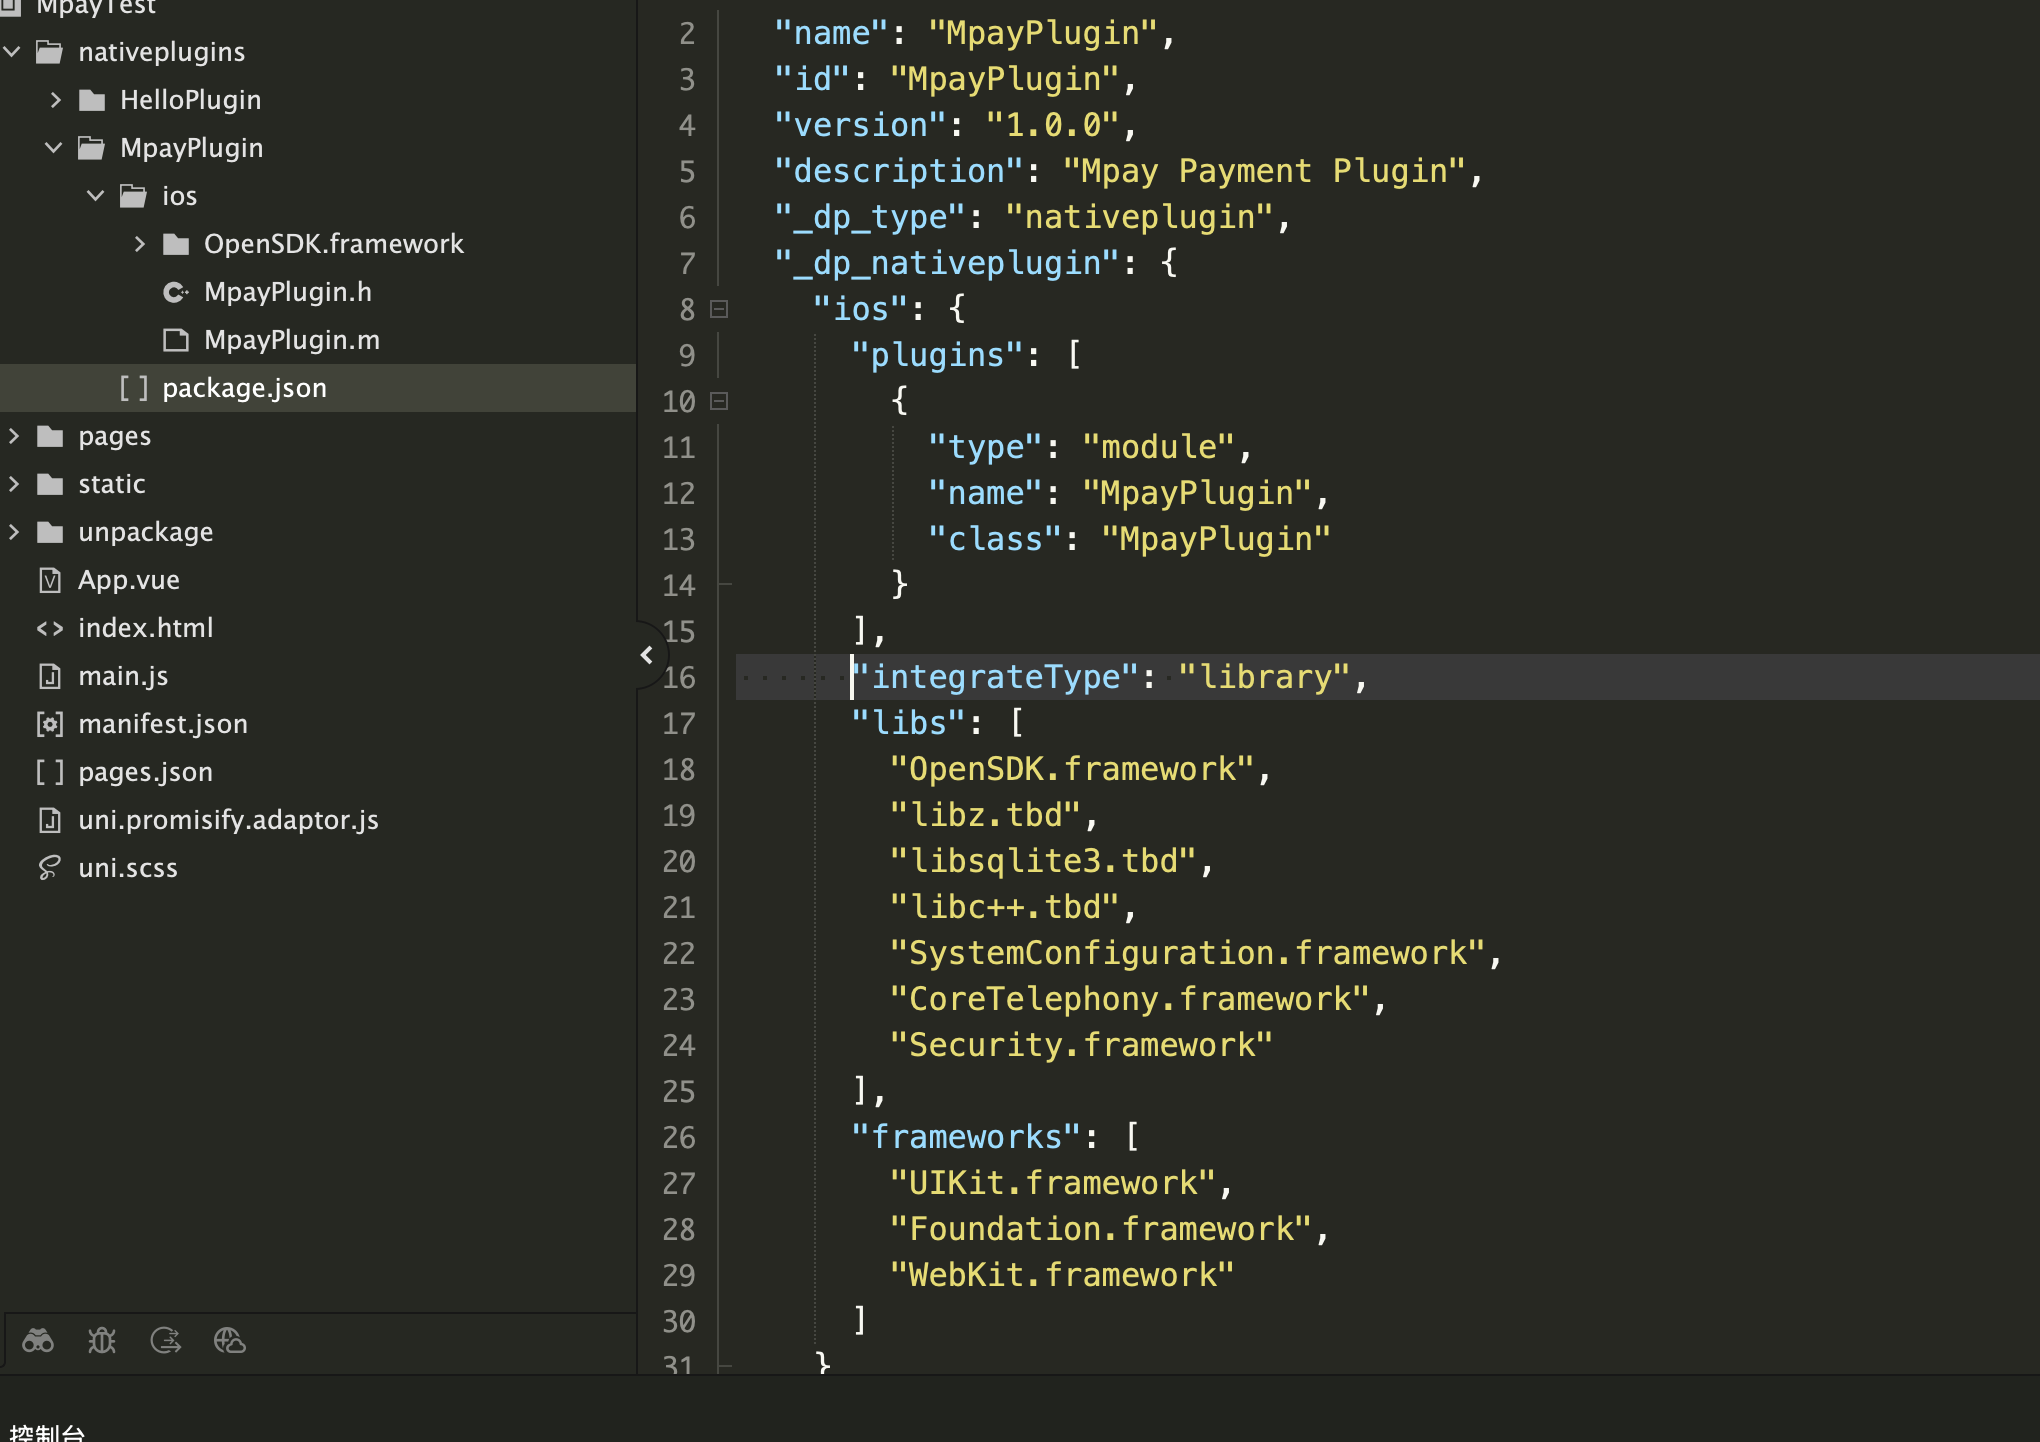Expand the HelloPlugin folder
This screenshot has width=2040, height=1442.
coord(56,100)
